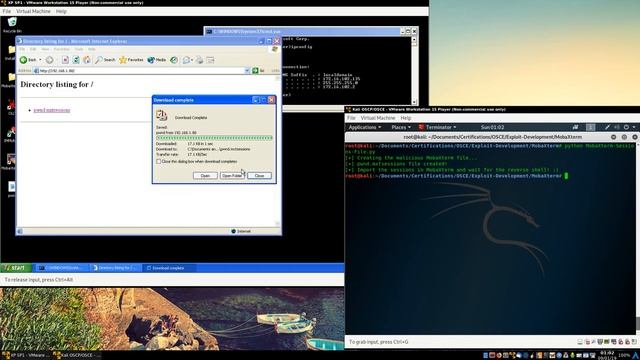Click the clock Sun 01:02 in Kali panel
This screenshot has width=640, height=360.
pyautogui.click(x=492, y=127)
